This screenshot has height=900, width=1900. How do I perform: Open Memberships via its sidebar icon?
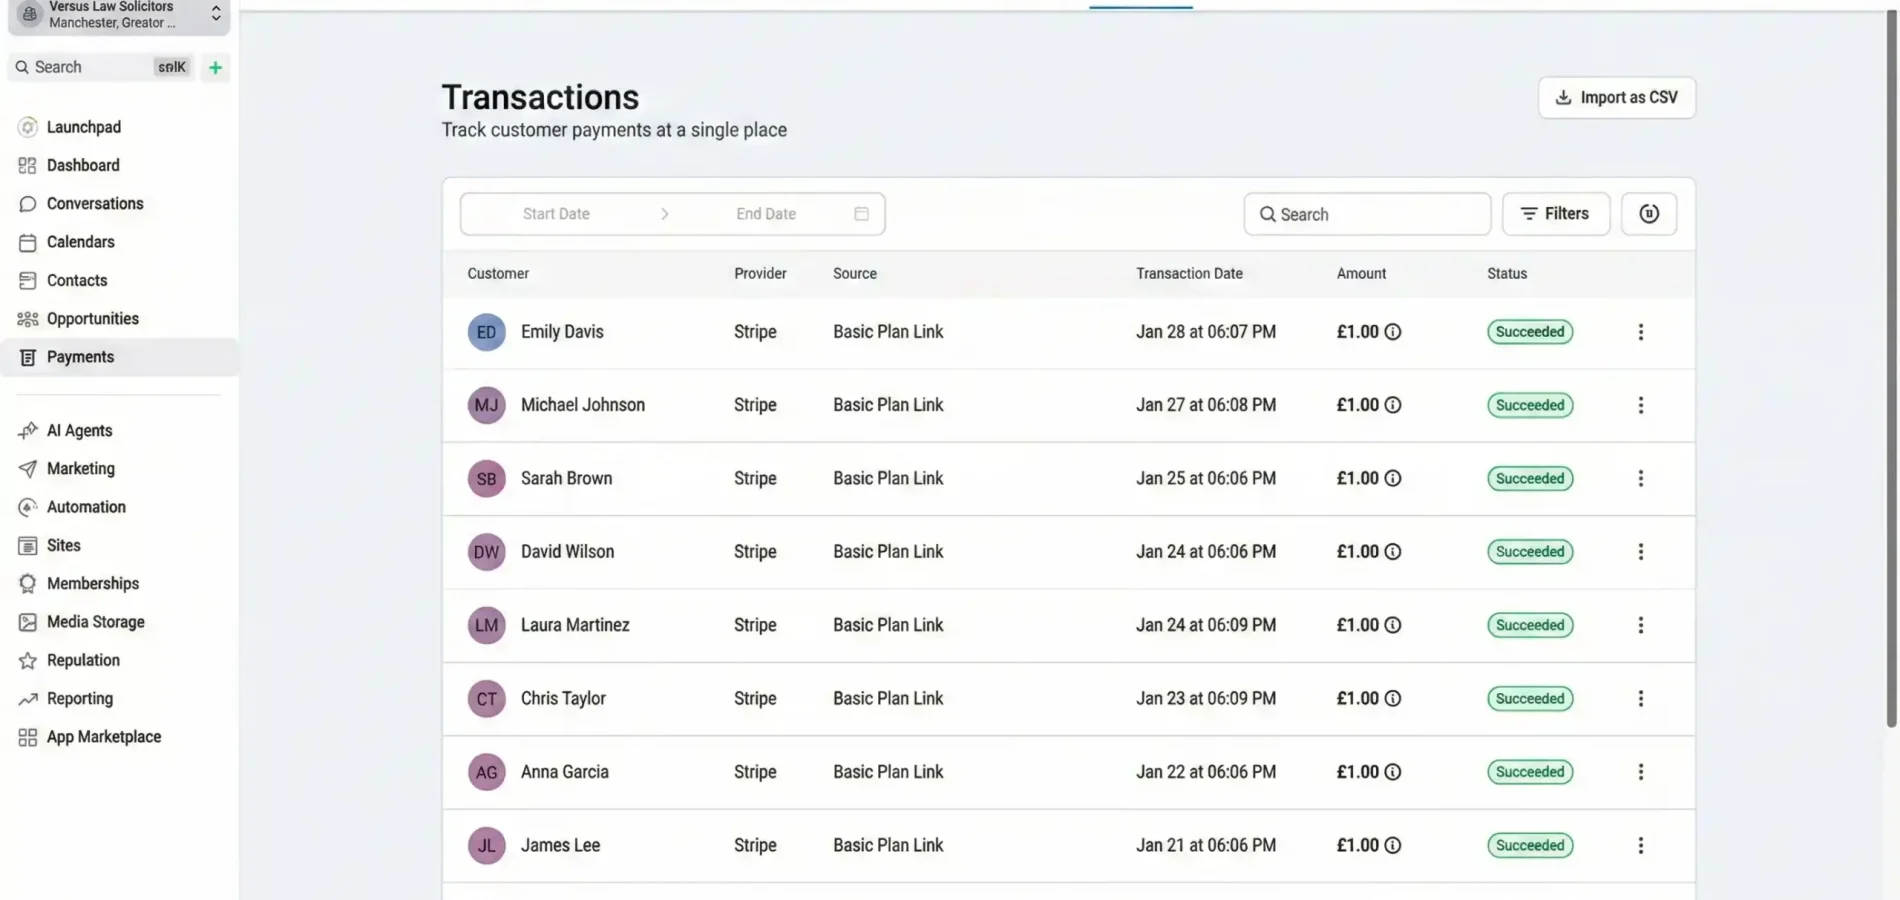click(x=27, y=583)
